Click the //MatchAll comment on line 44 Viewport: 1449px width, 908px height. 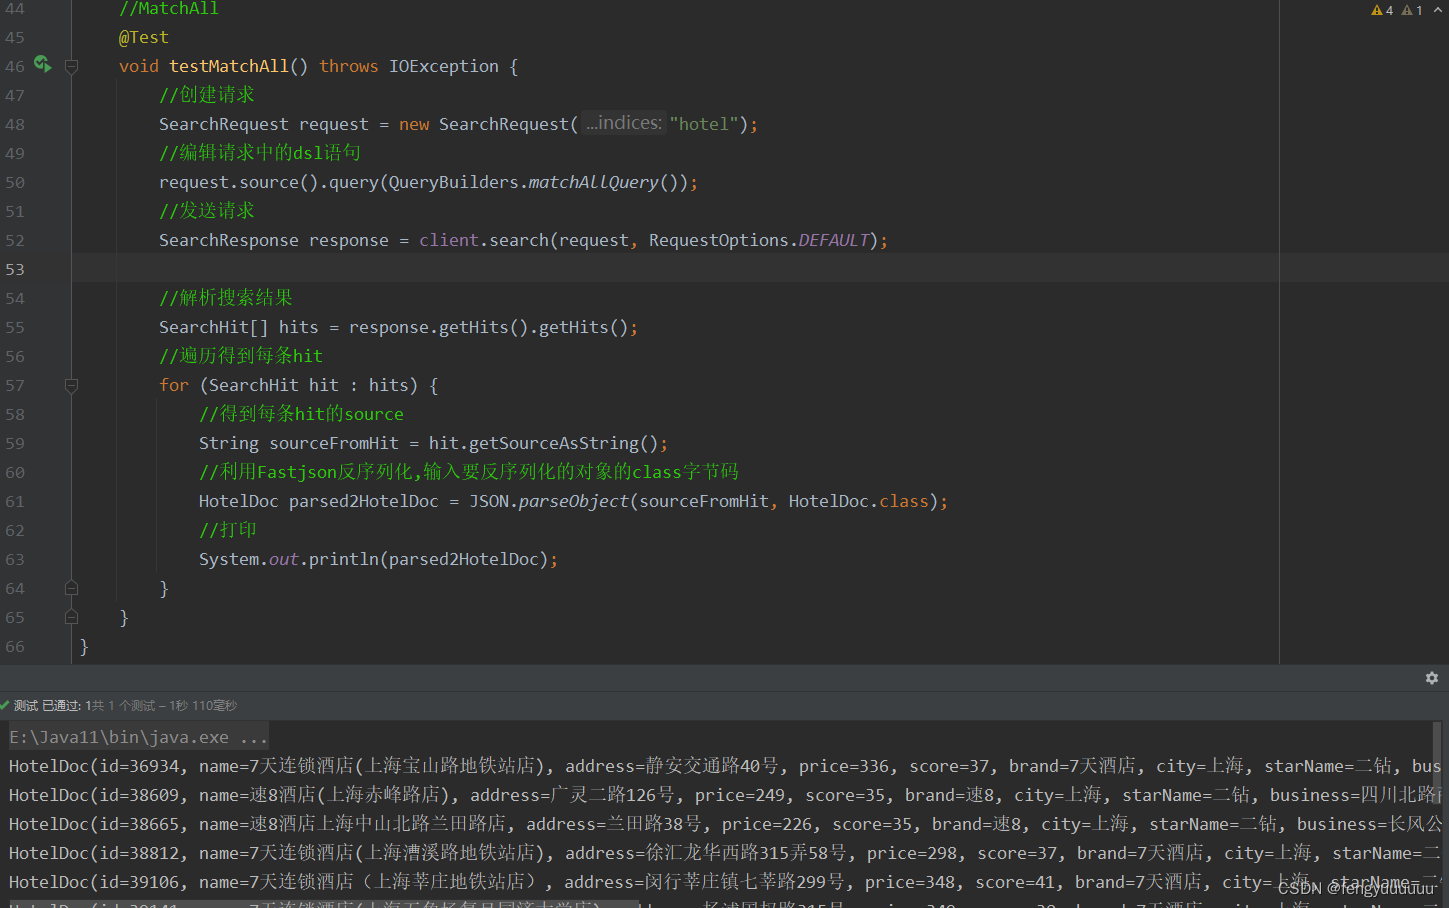click(x=169, y=9)
